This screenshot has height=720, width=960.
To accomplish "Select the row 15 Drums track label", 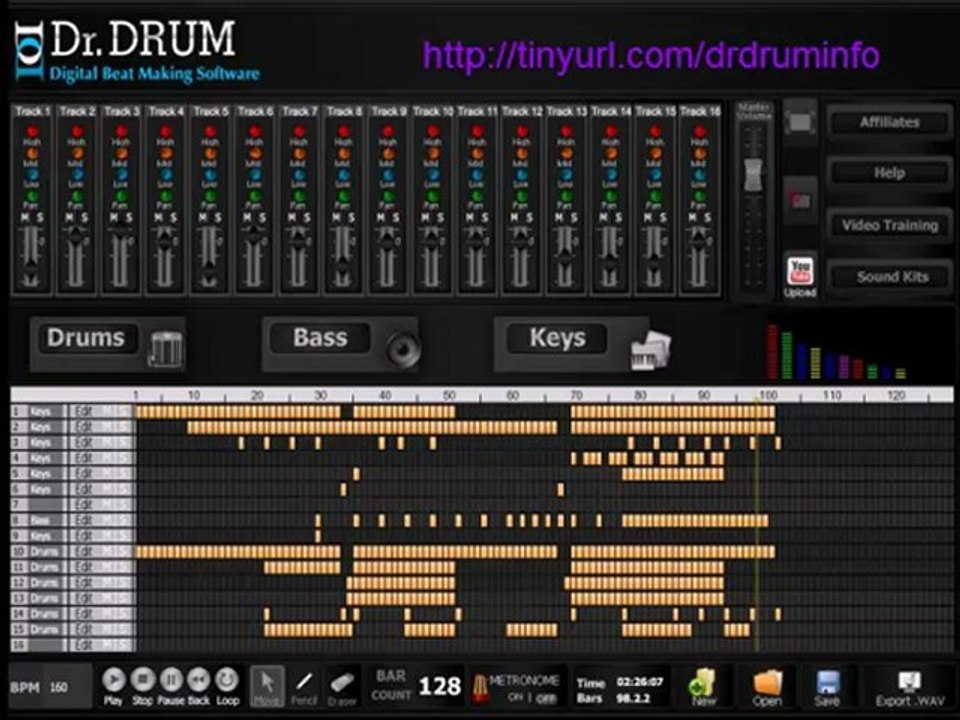I will coord(43,629).
